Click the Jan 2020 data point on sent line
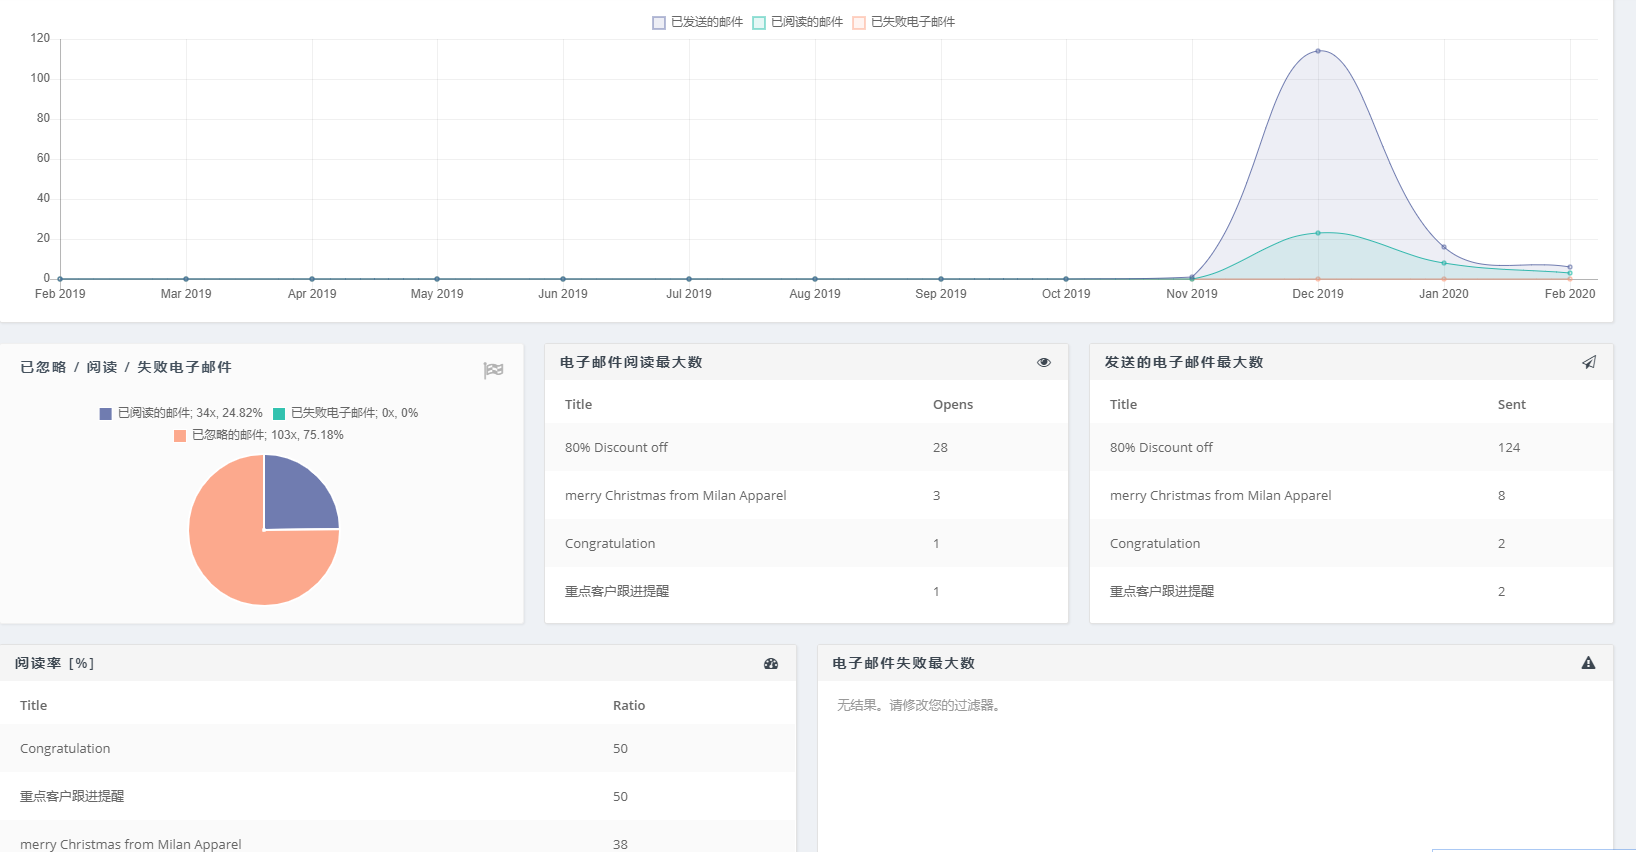This screenshot has height=852, width=1636. coord(1443,247)
